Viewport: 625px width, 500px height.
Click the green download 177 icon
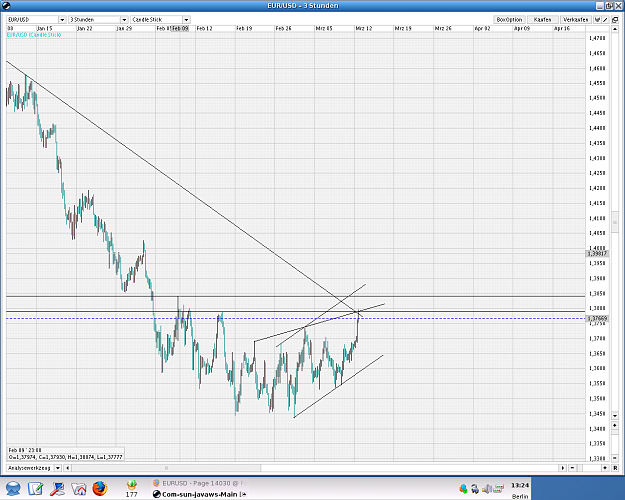132,488
